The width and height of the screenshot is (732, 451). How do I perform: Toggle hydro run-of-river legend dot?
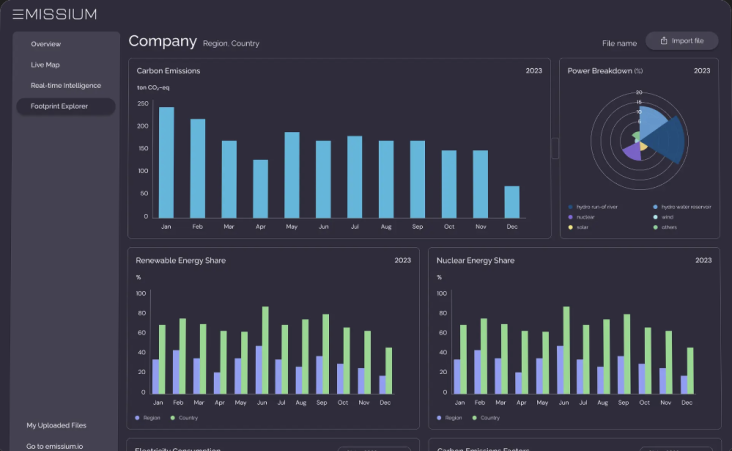571,207
